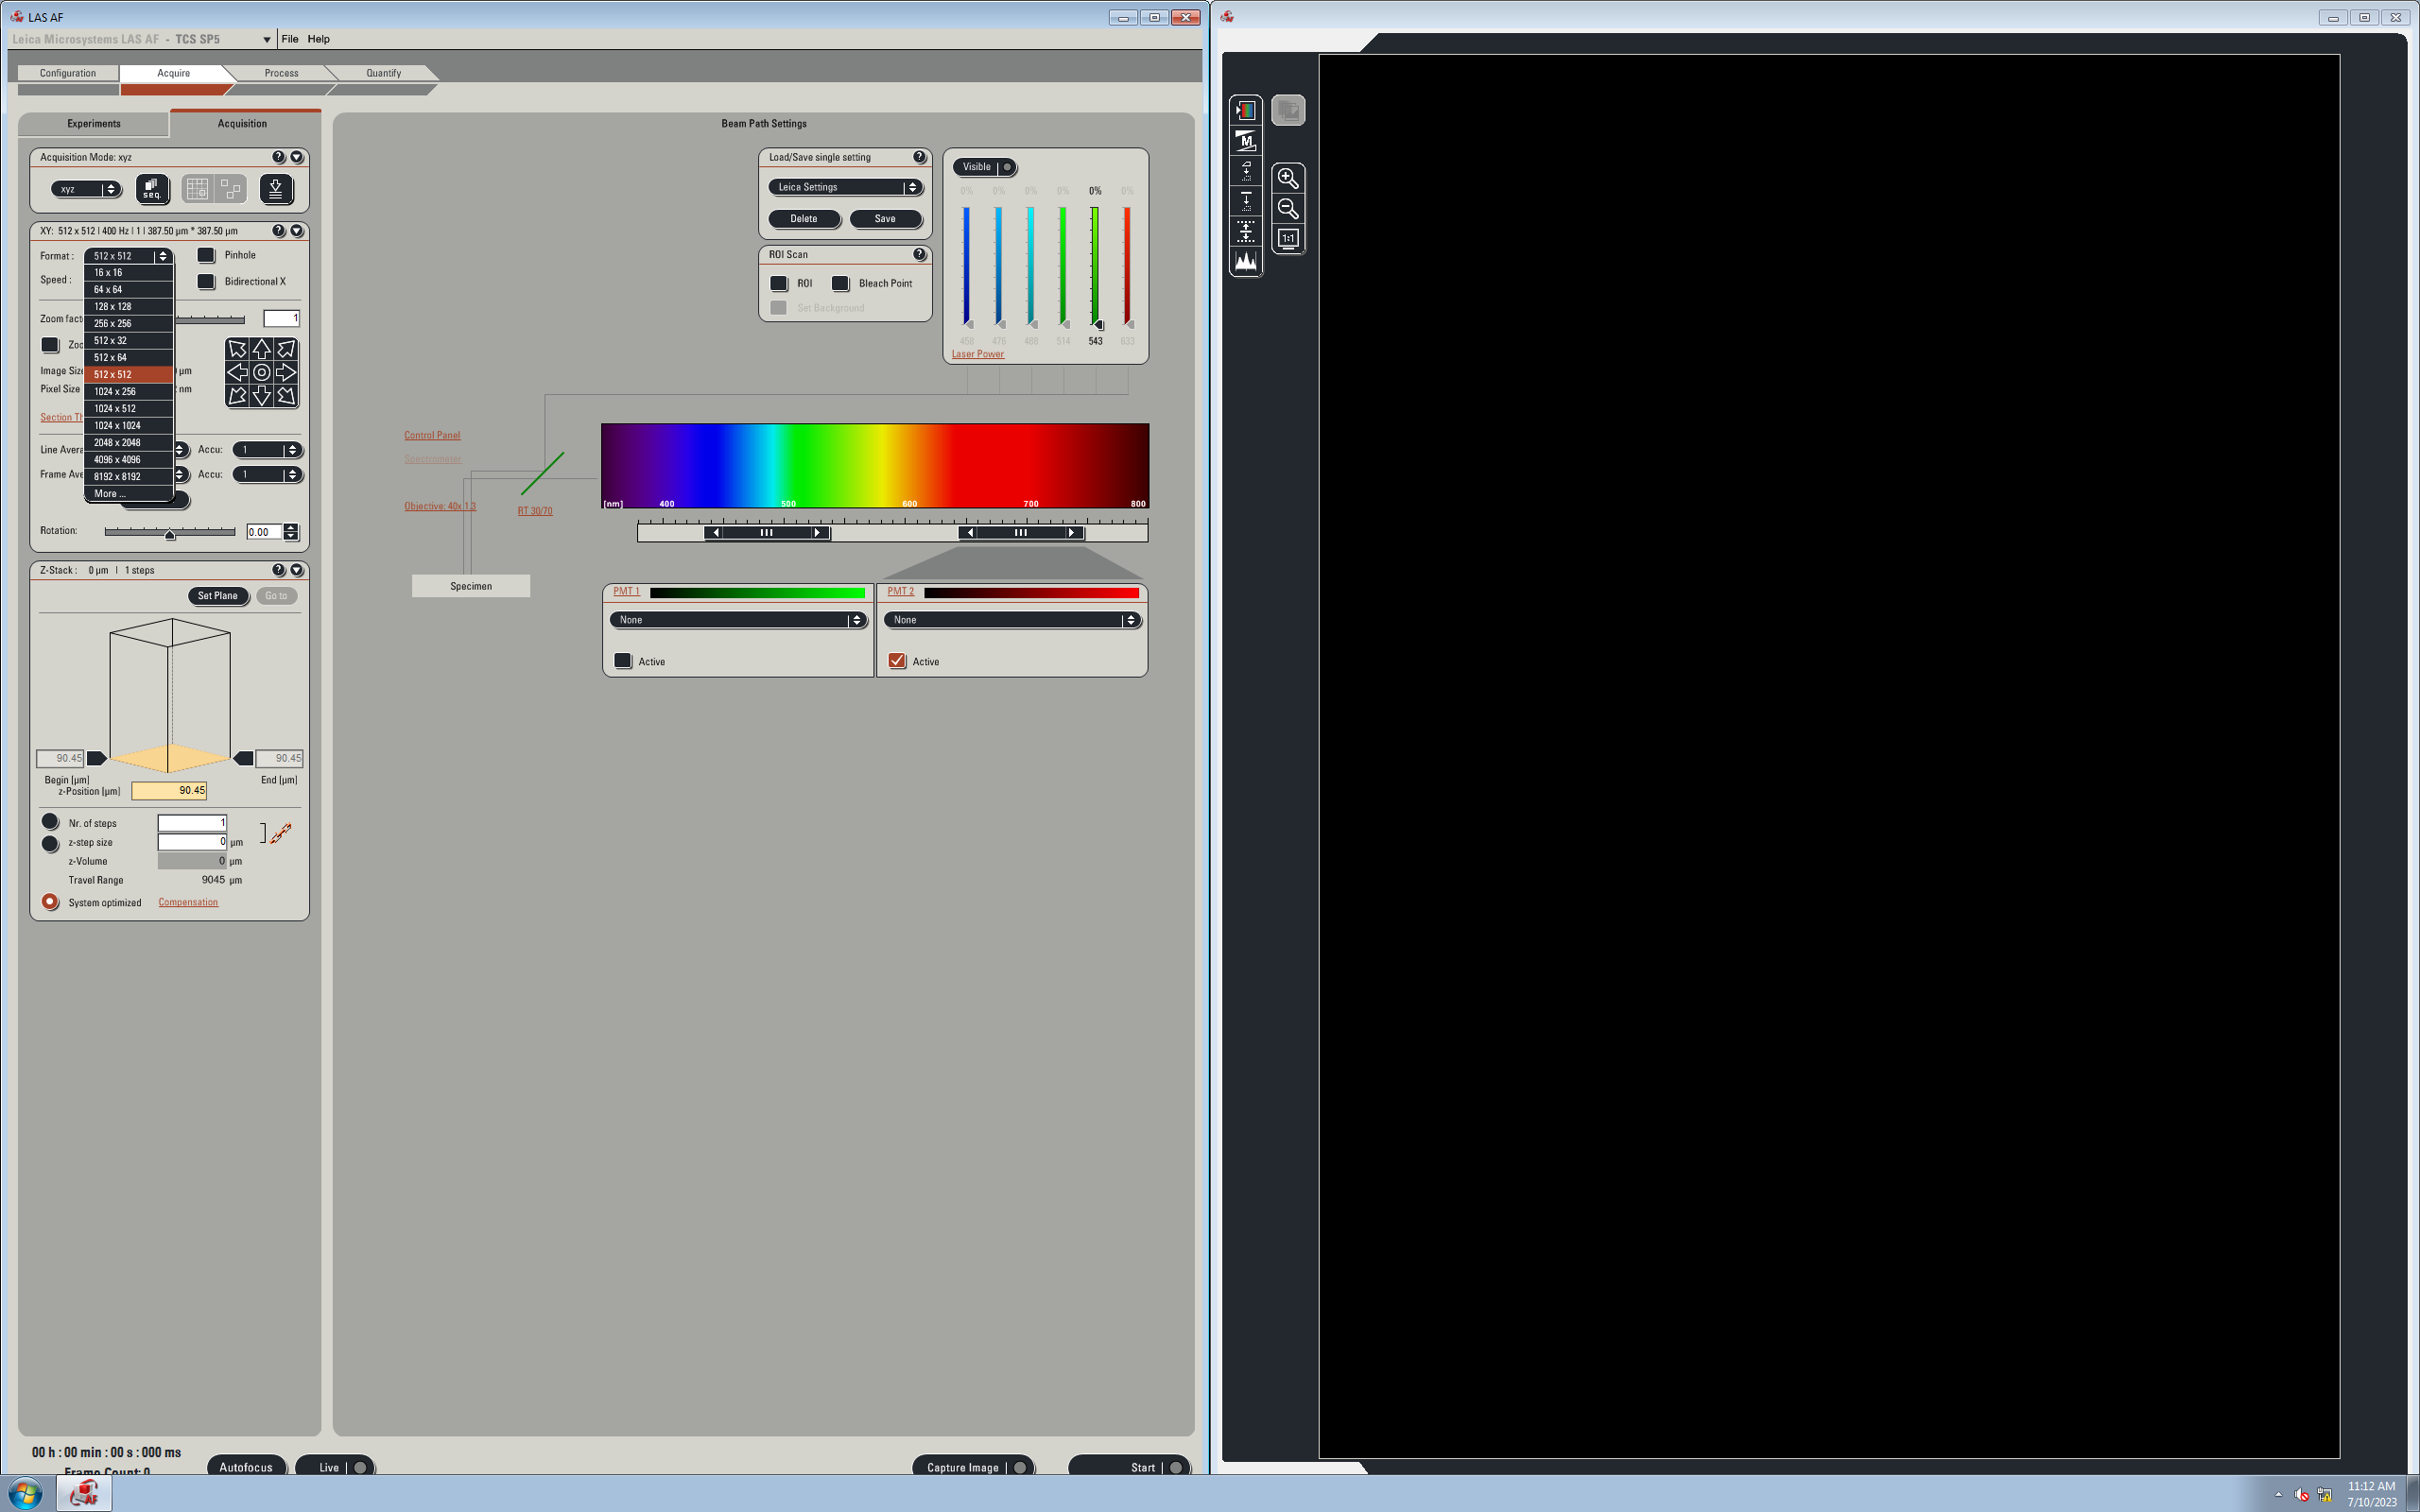Select the System optimized radio button
The image size is (2420, 1512).
(50, 902)
